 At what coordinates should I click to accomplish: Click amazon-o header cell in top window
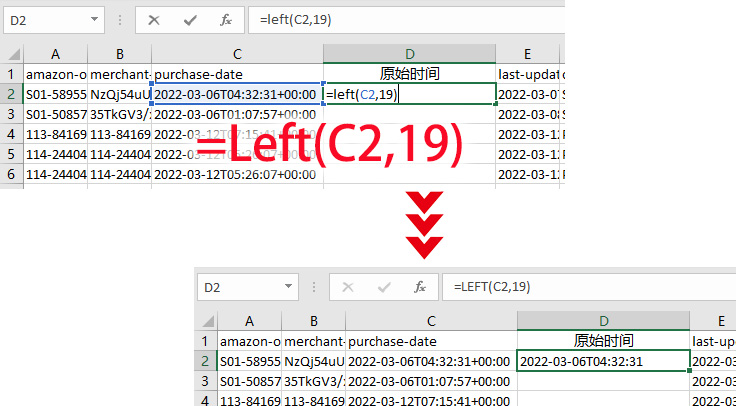point(55,74)
